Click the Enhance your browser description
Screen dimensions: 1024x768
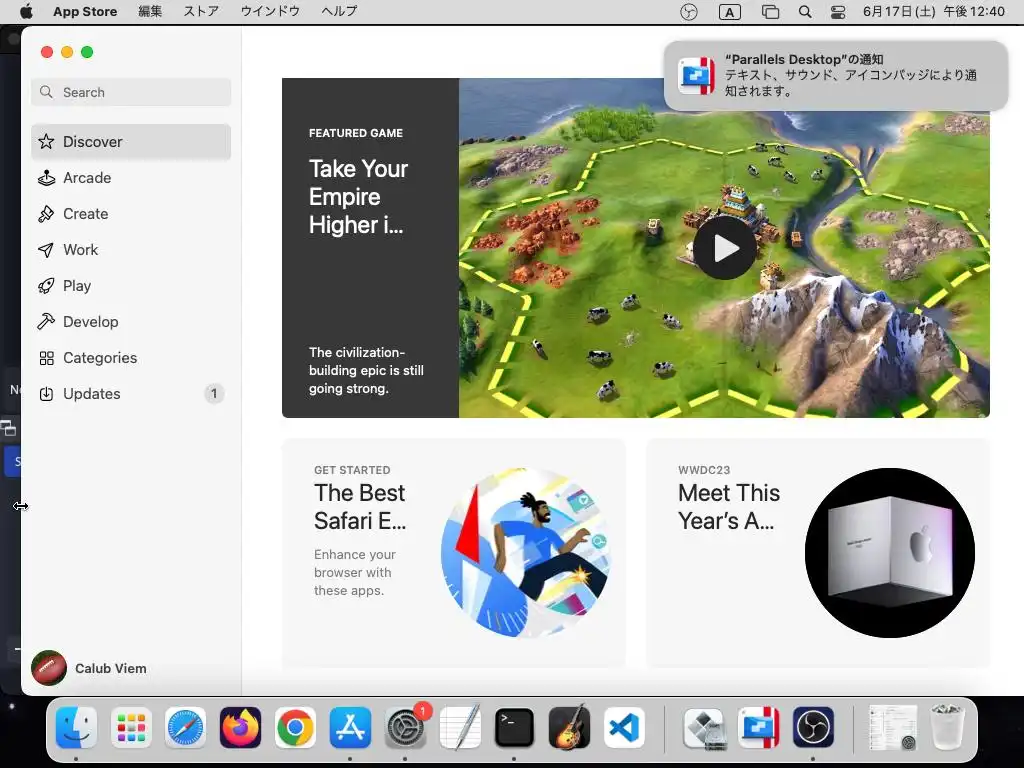[x=355, y=572]
